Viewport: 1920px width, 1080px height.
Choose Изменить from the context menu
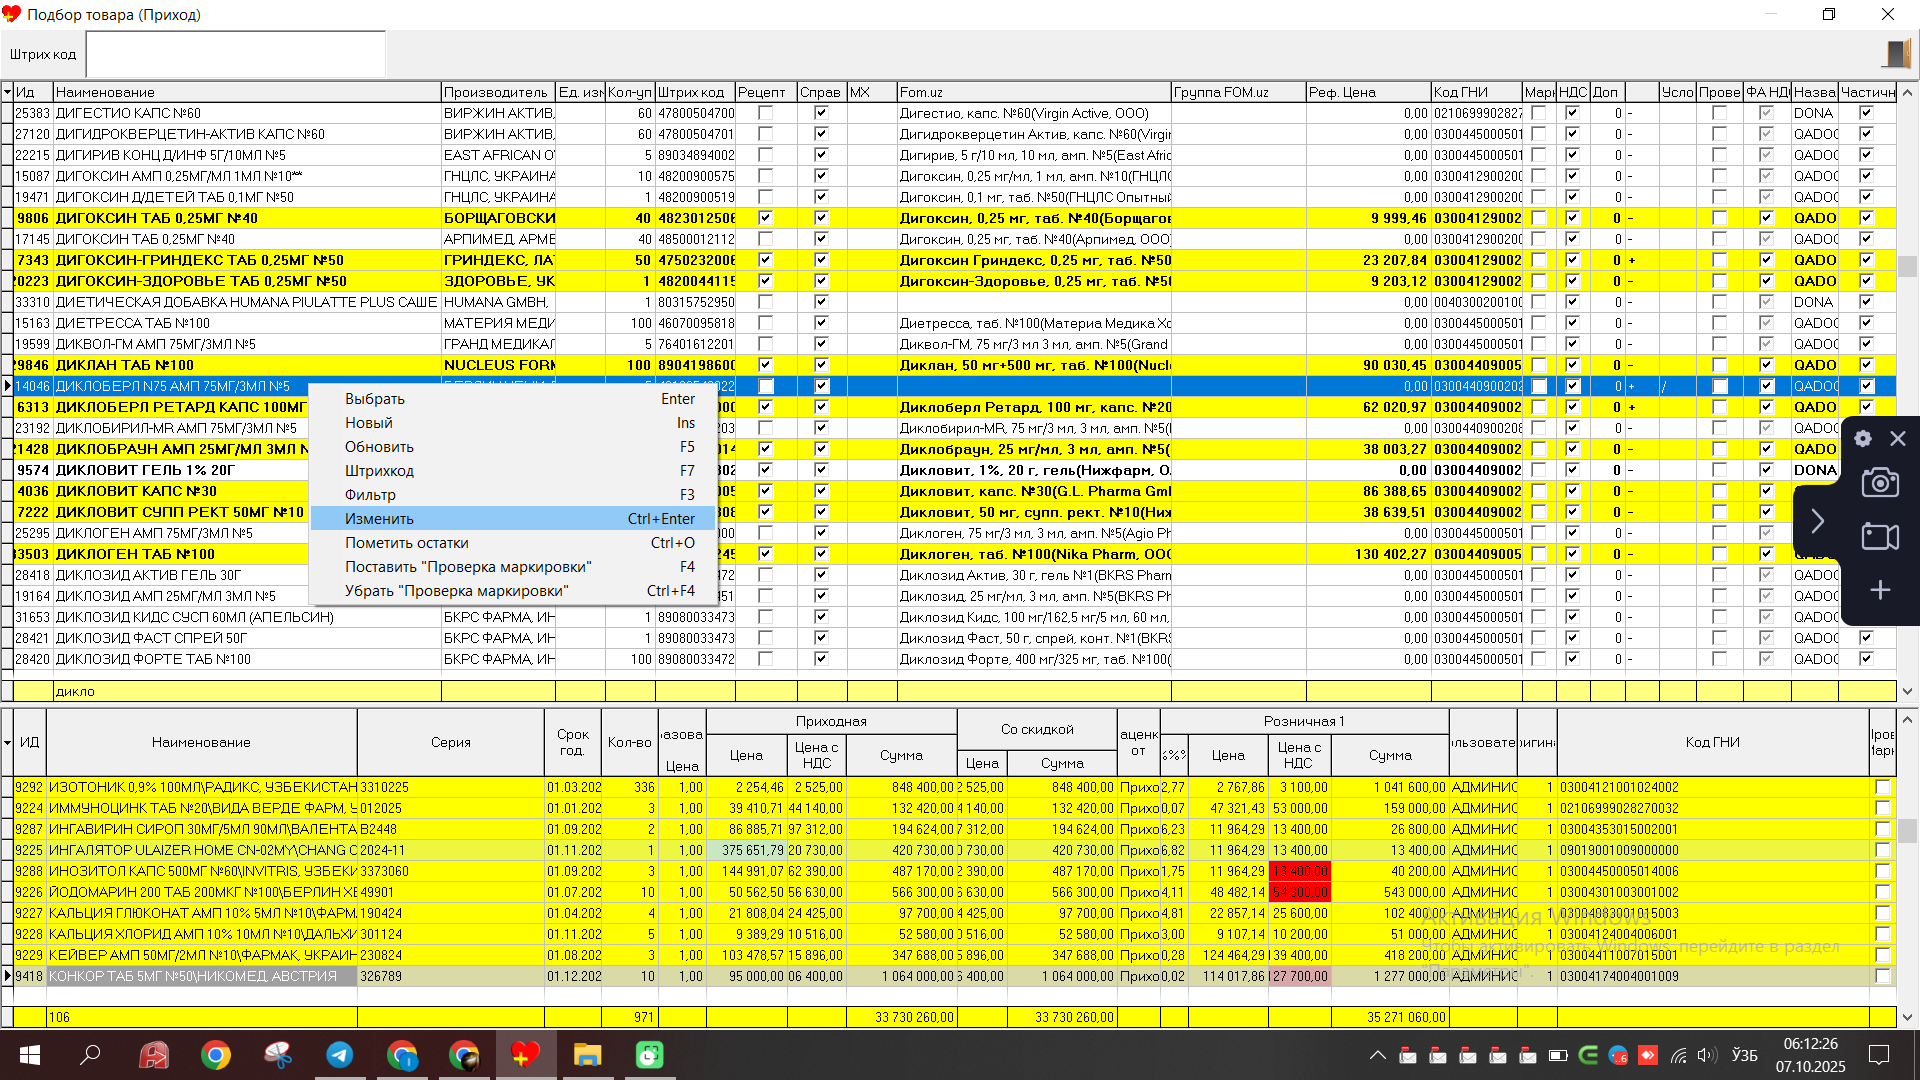pyautogui.click(x=380, y=519)
